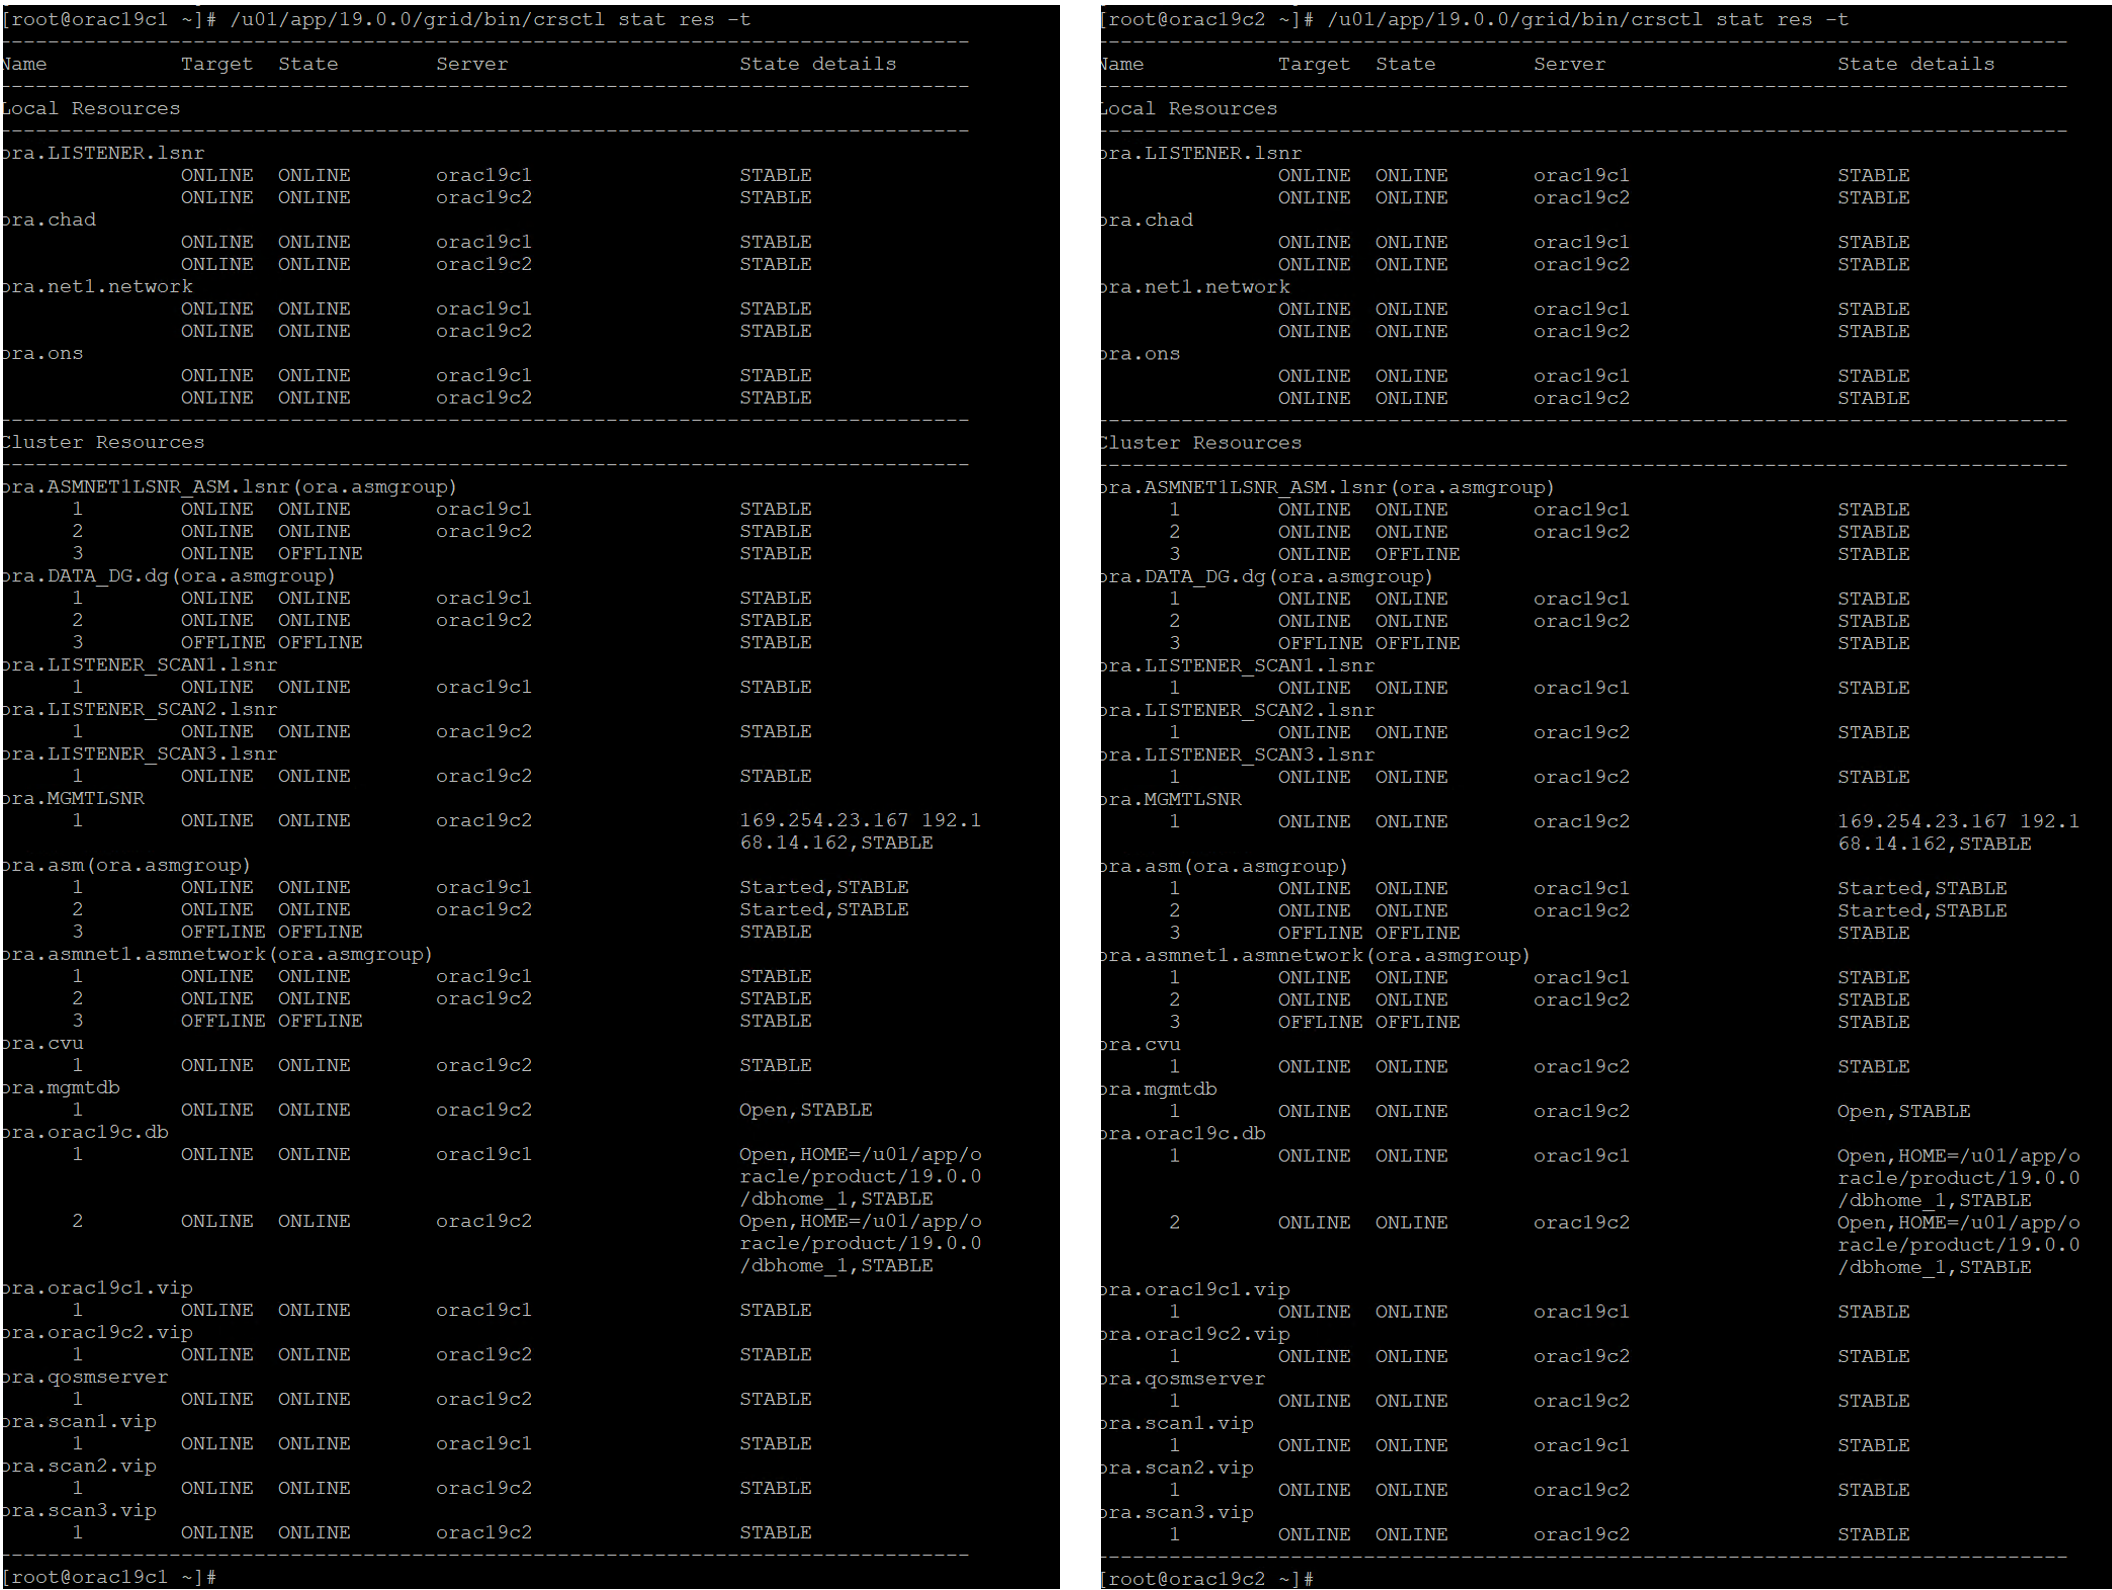Click ora.net1.network resource name in right terminal
Screen dimensions: 2112x1590
[1195, 287]
